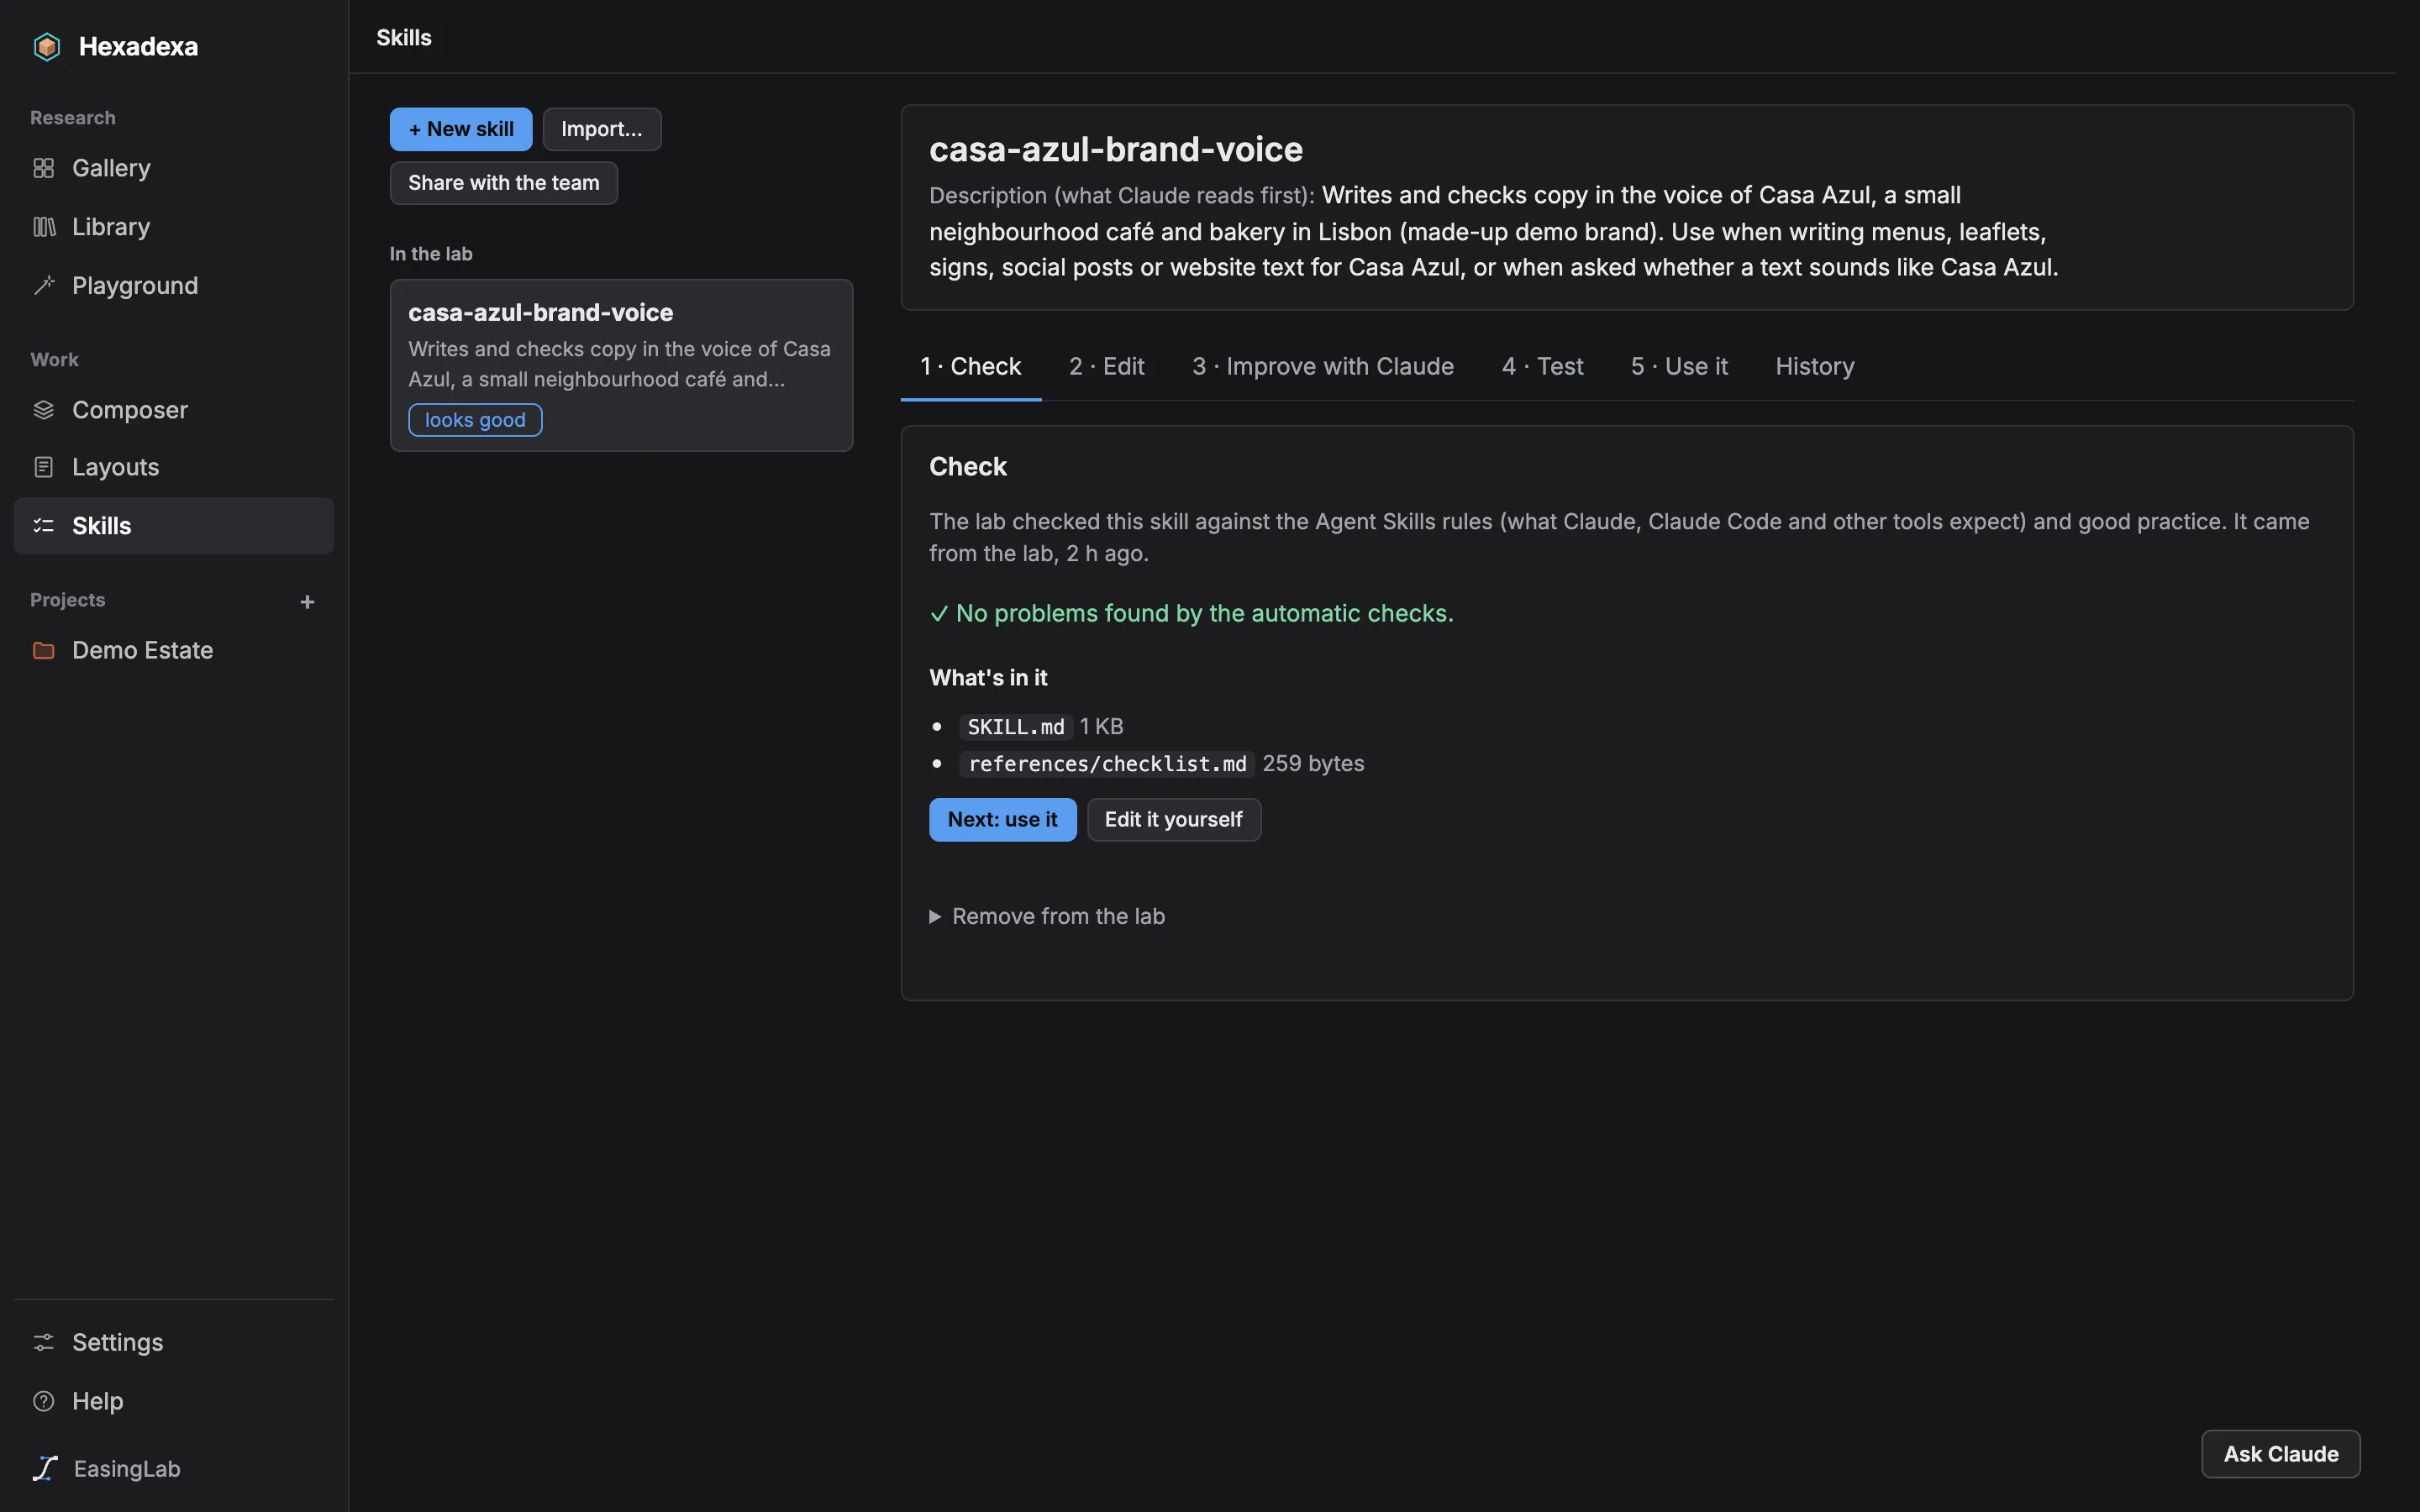Click the Gallery label in sidebar
This screenshot has height=1512, width=2420.
tap(111, 168)
